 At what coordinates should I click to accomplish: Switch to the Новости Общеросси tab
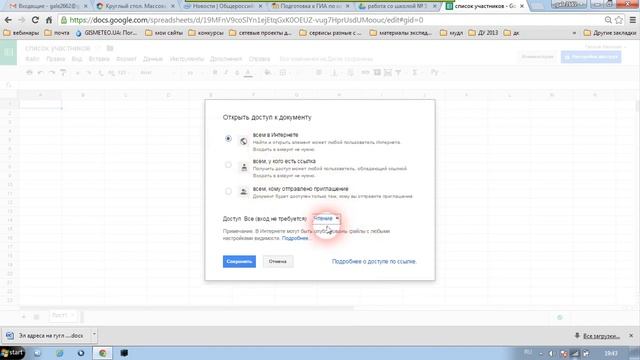[221, 6]
